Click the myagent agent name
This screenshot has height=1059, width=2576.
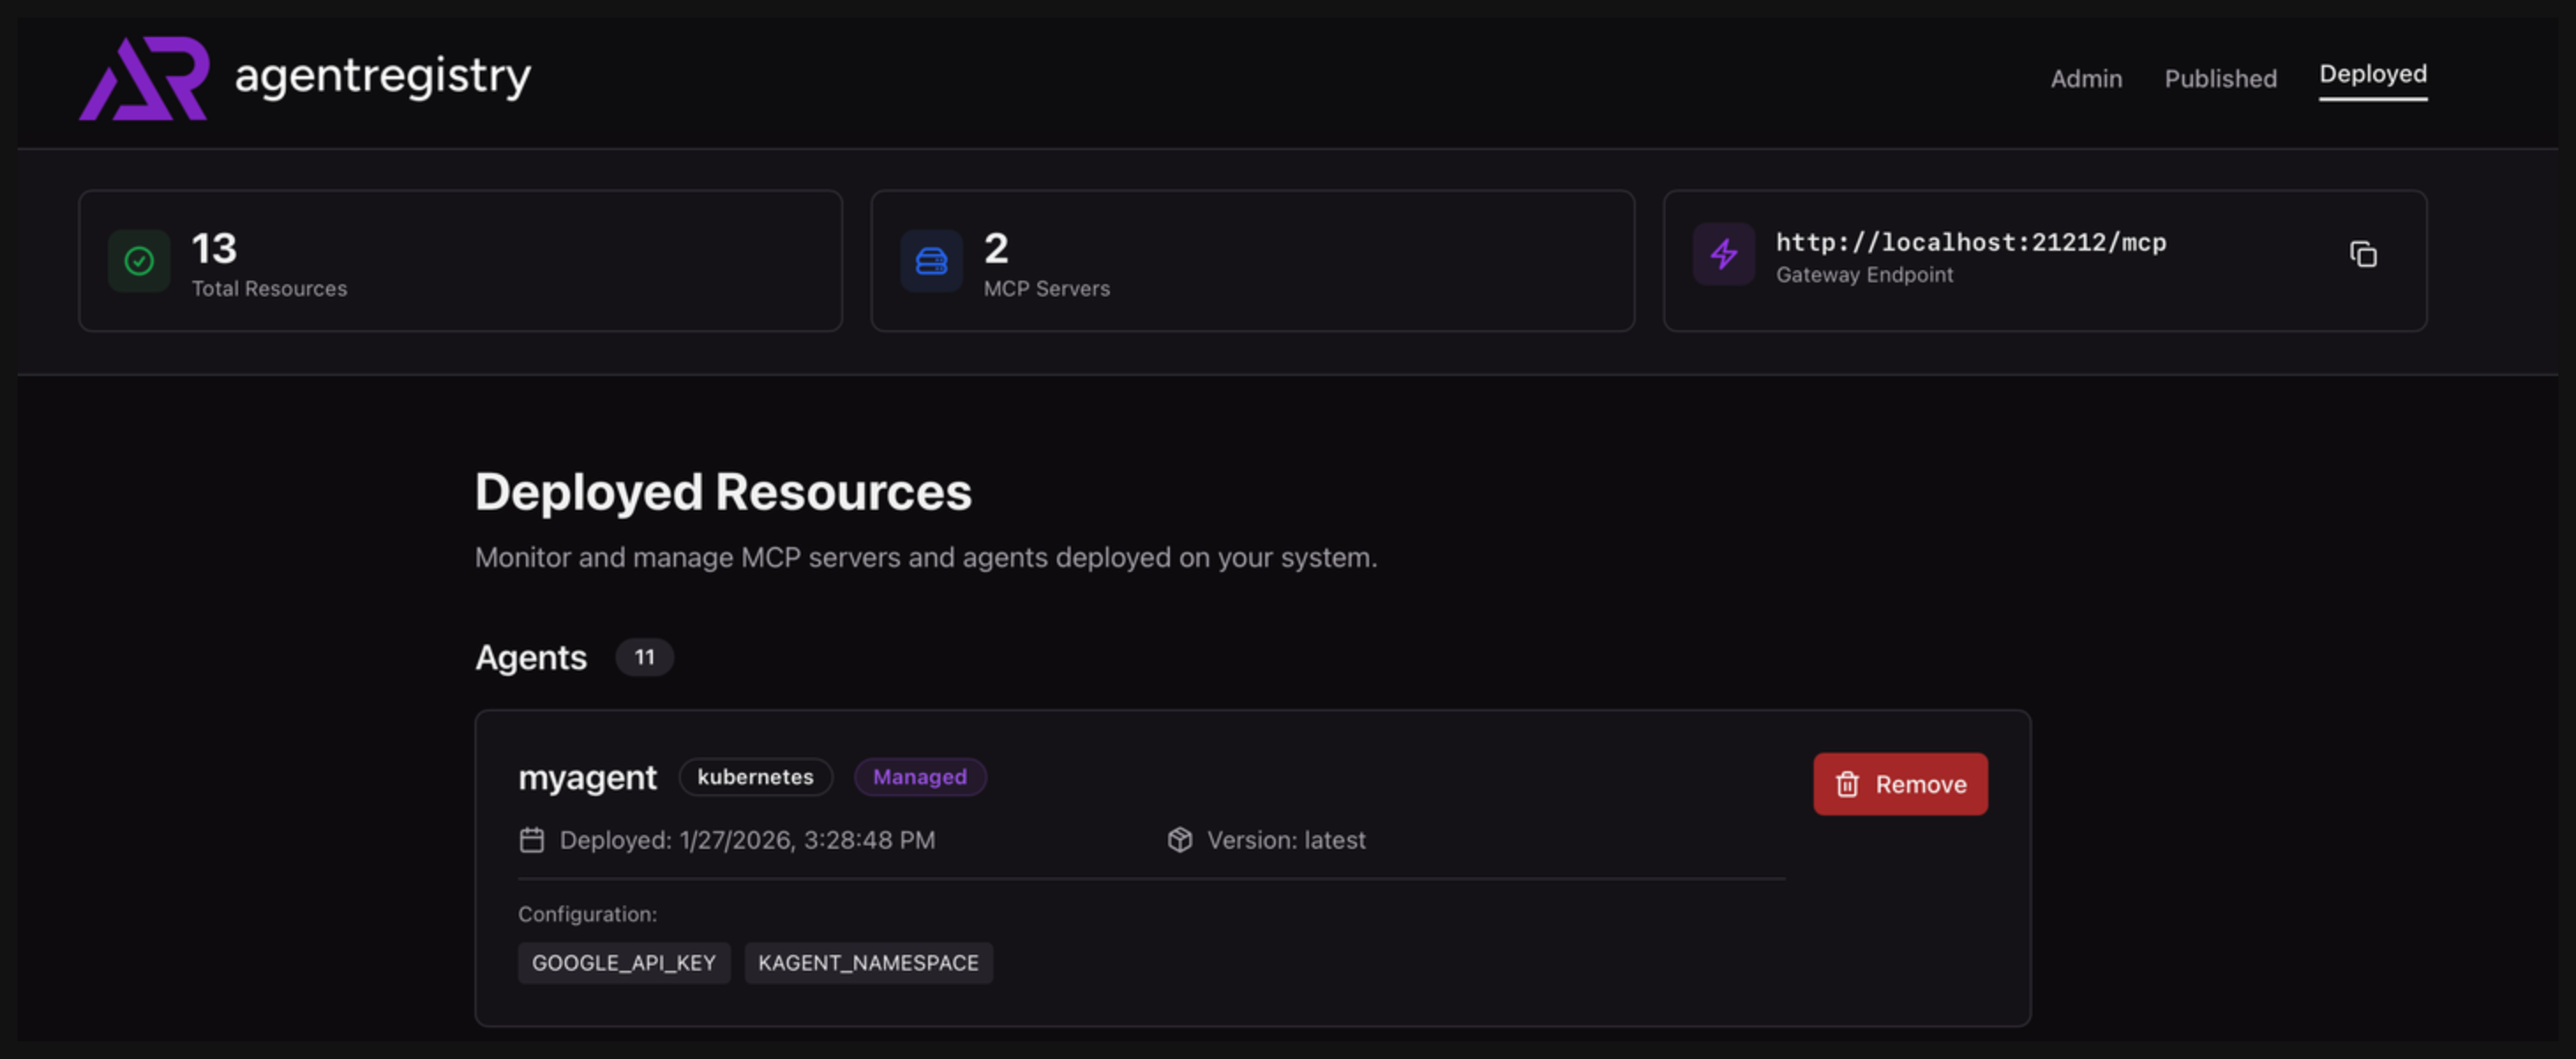coord(587,778)
